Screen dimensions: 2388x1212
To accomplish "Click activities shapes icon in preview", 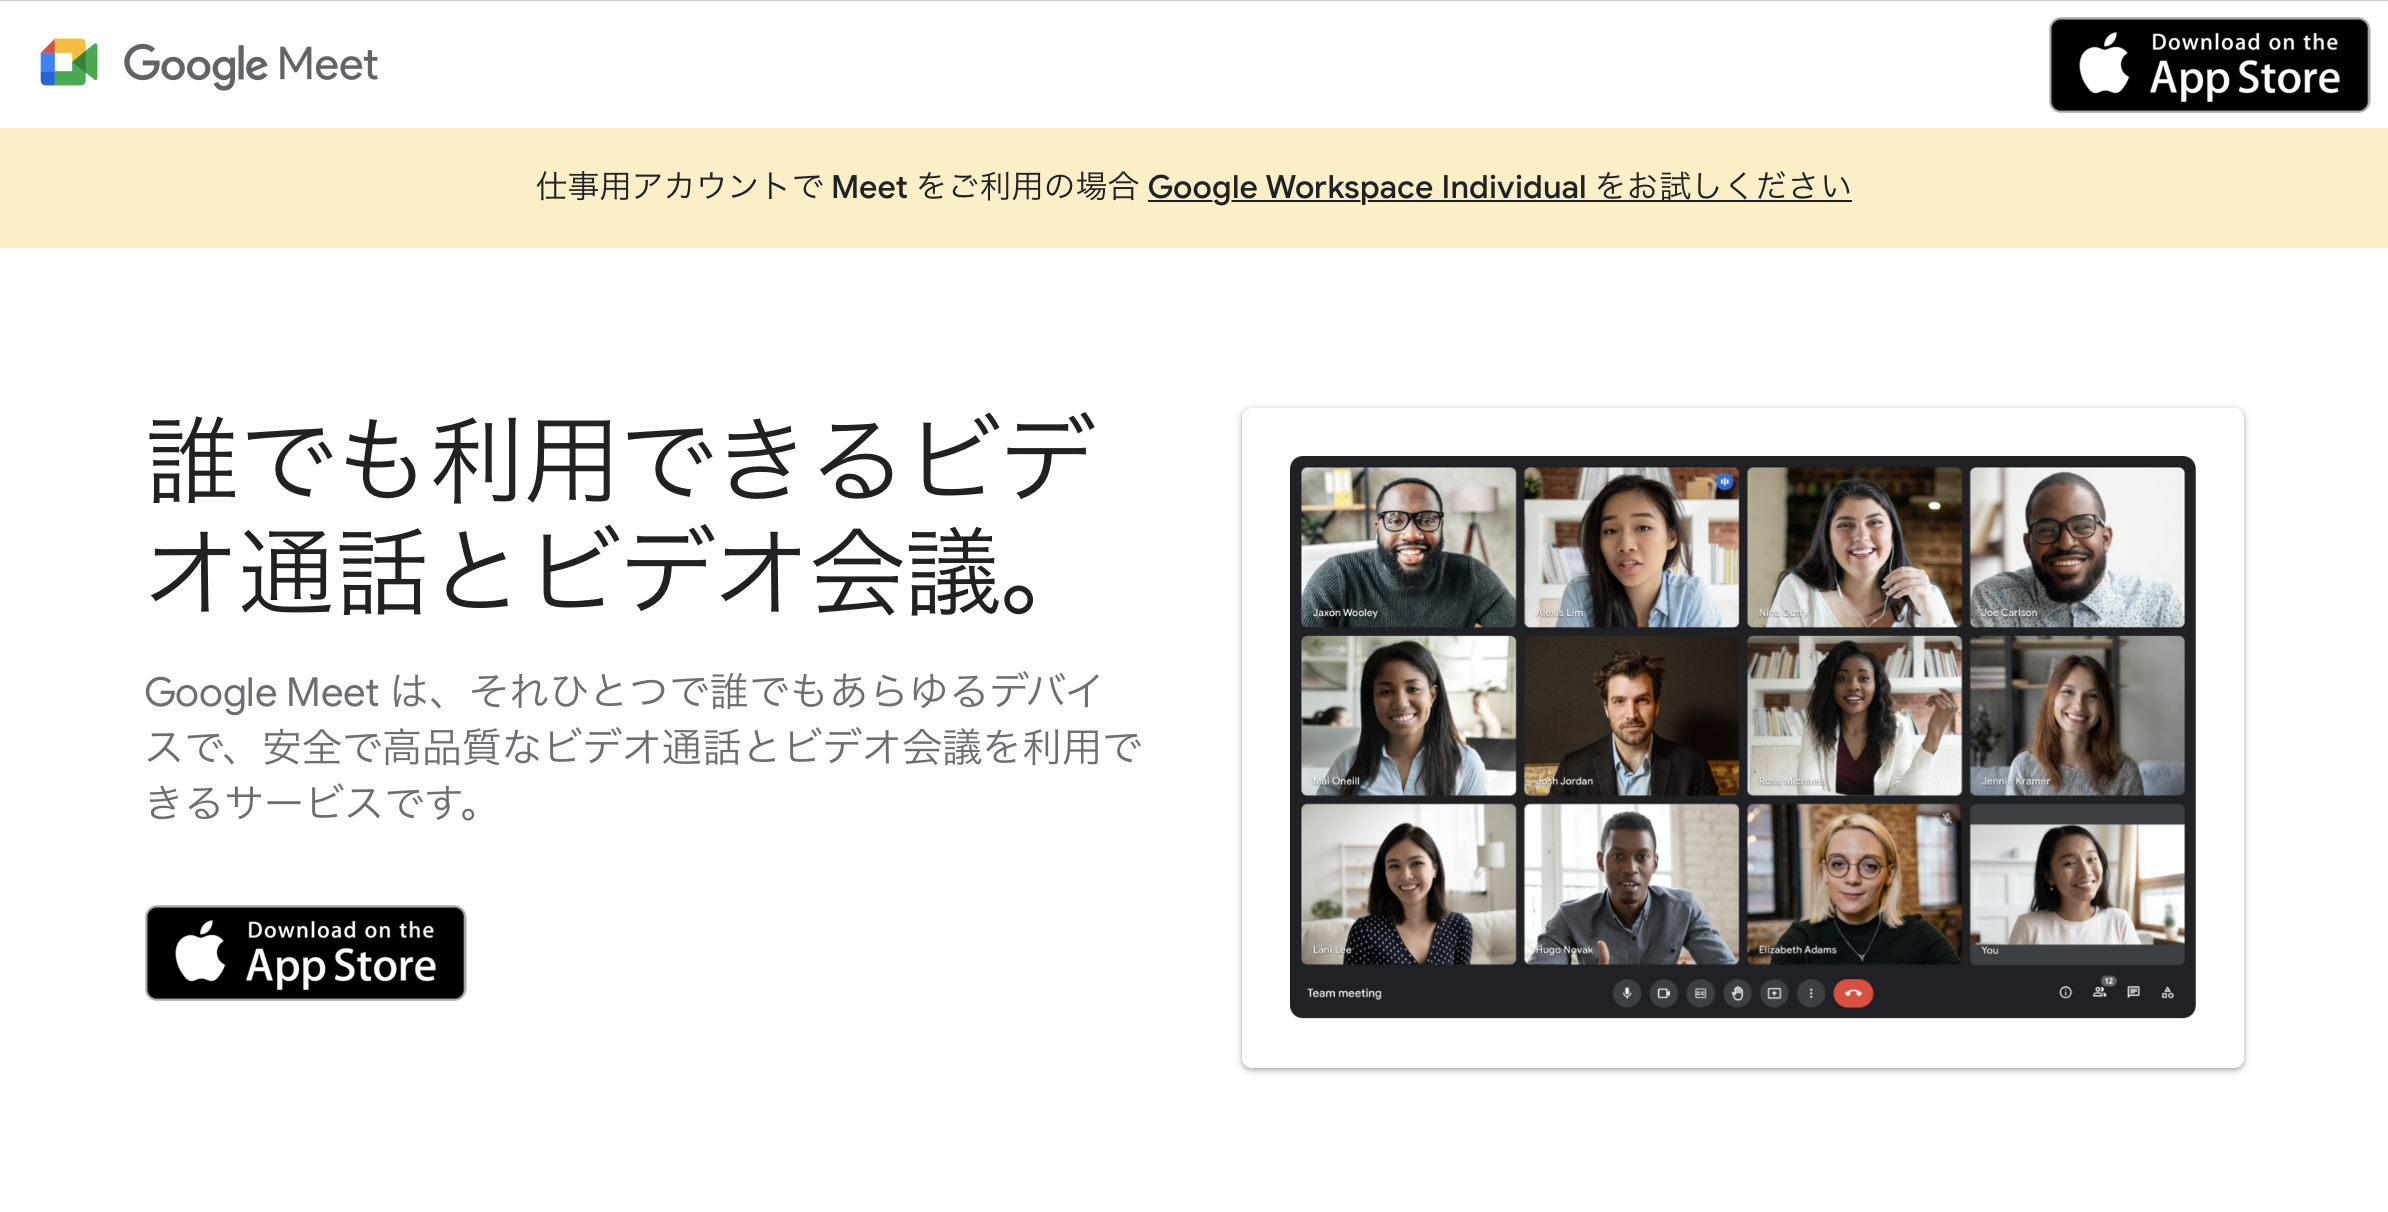I will (x=2168, y=992).
